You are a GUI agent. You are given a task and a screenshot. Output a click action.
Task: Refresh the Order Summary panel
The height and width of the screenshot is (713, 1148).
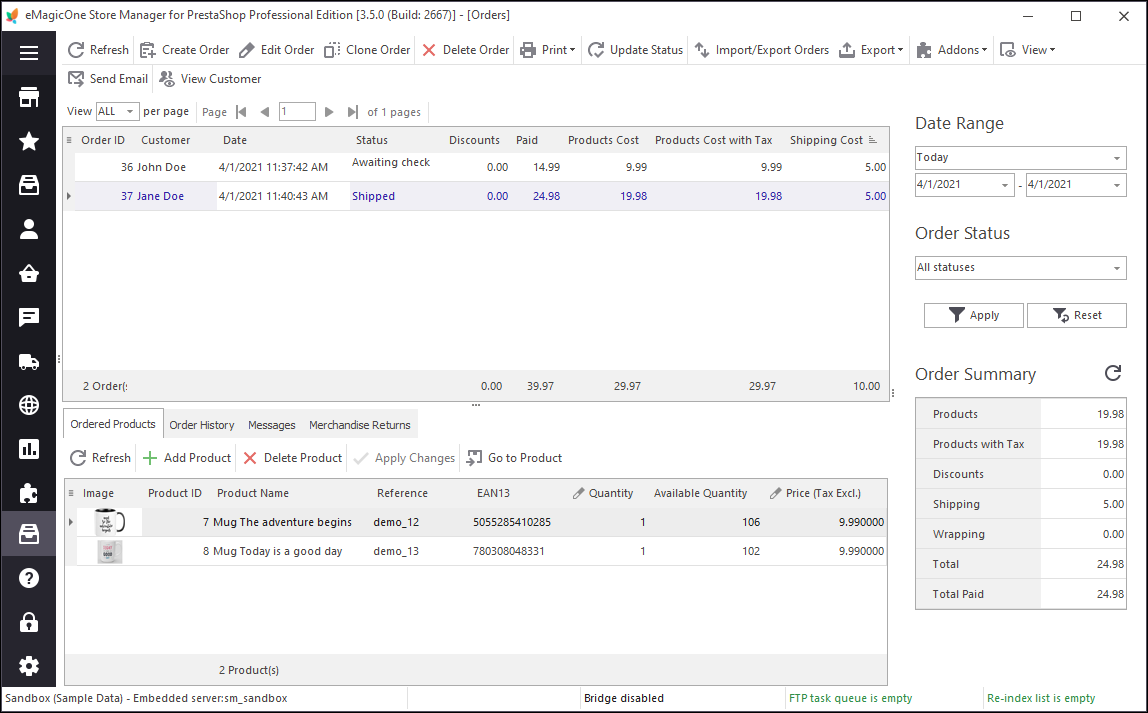coord(1113,373)
